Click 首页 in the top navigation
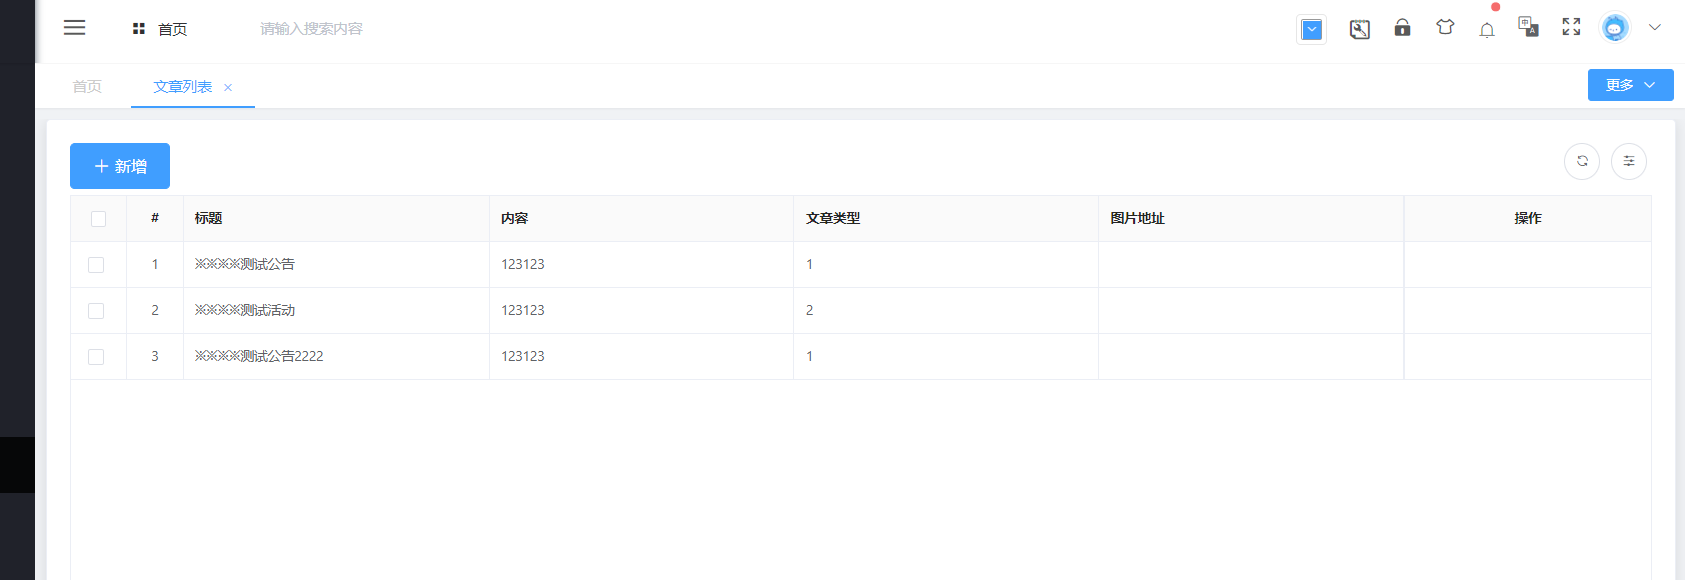 [x=172, y=29]
